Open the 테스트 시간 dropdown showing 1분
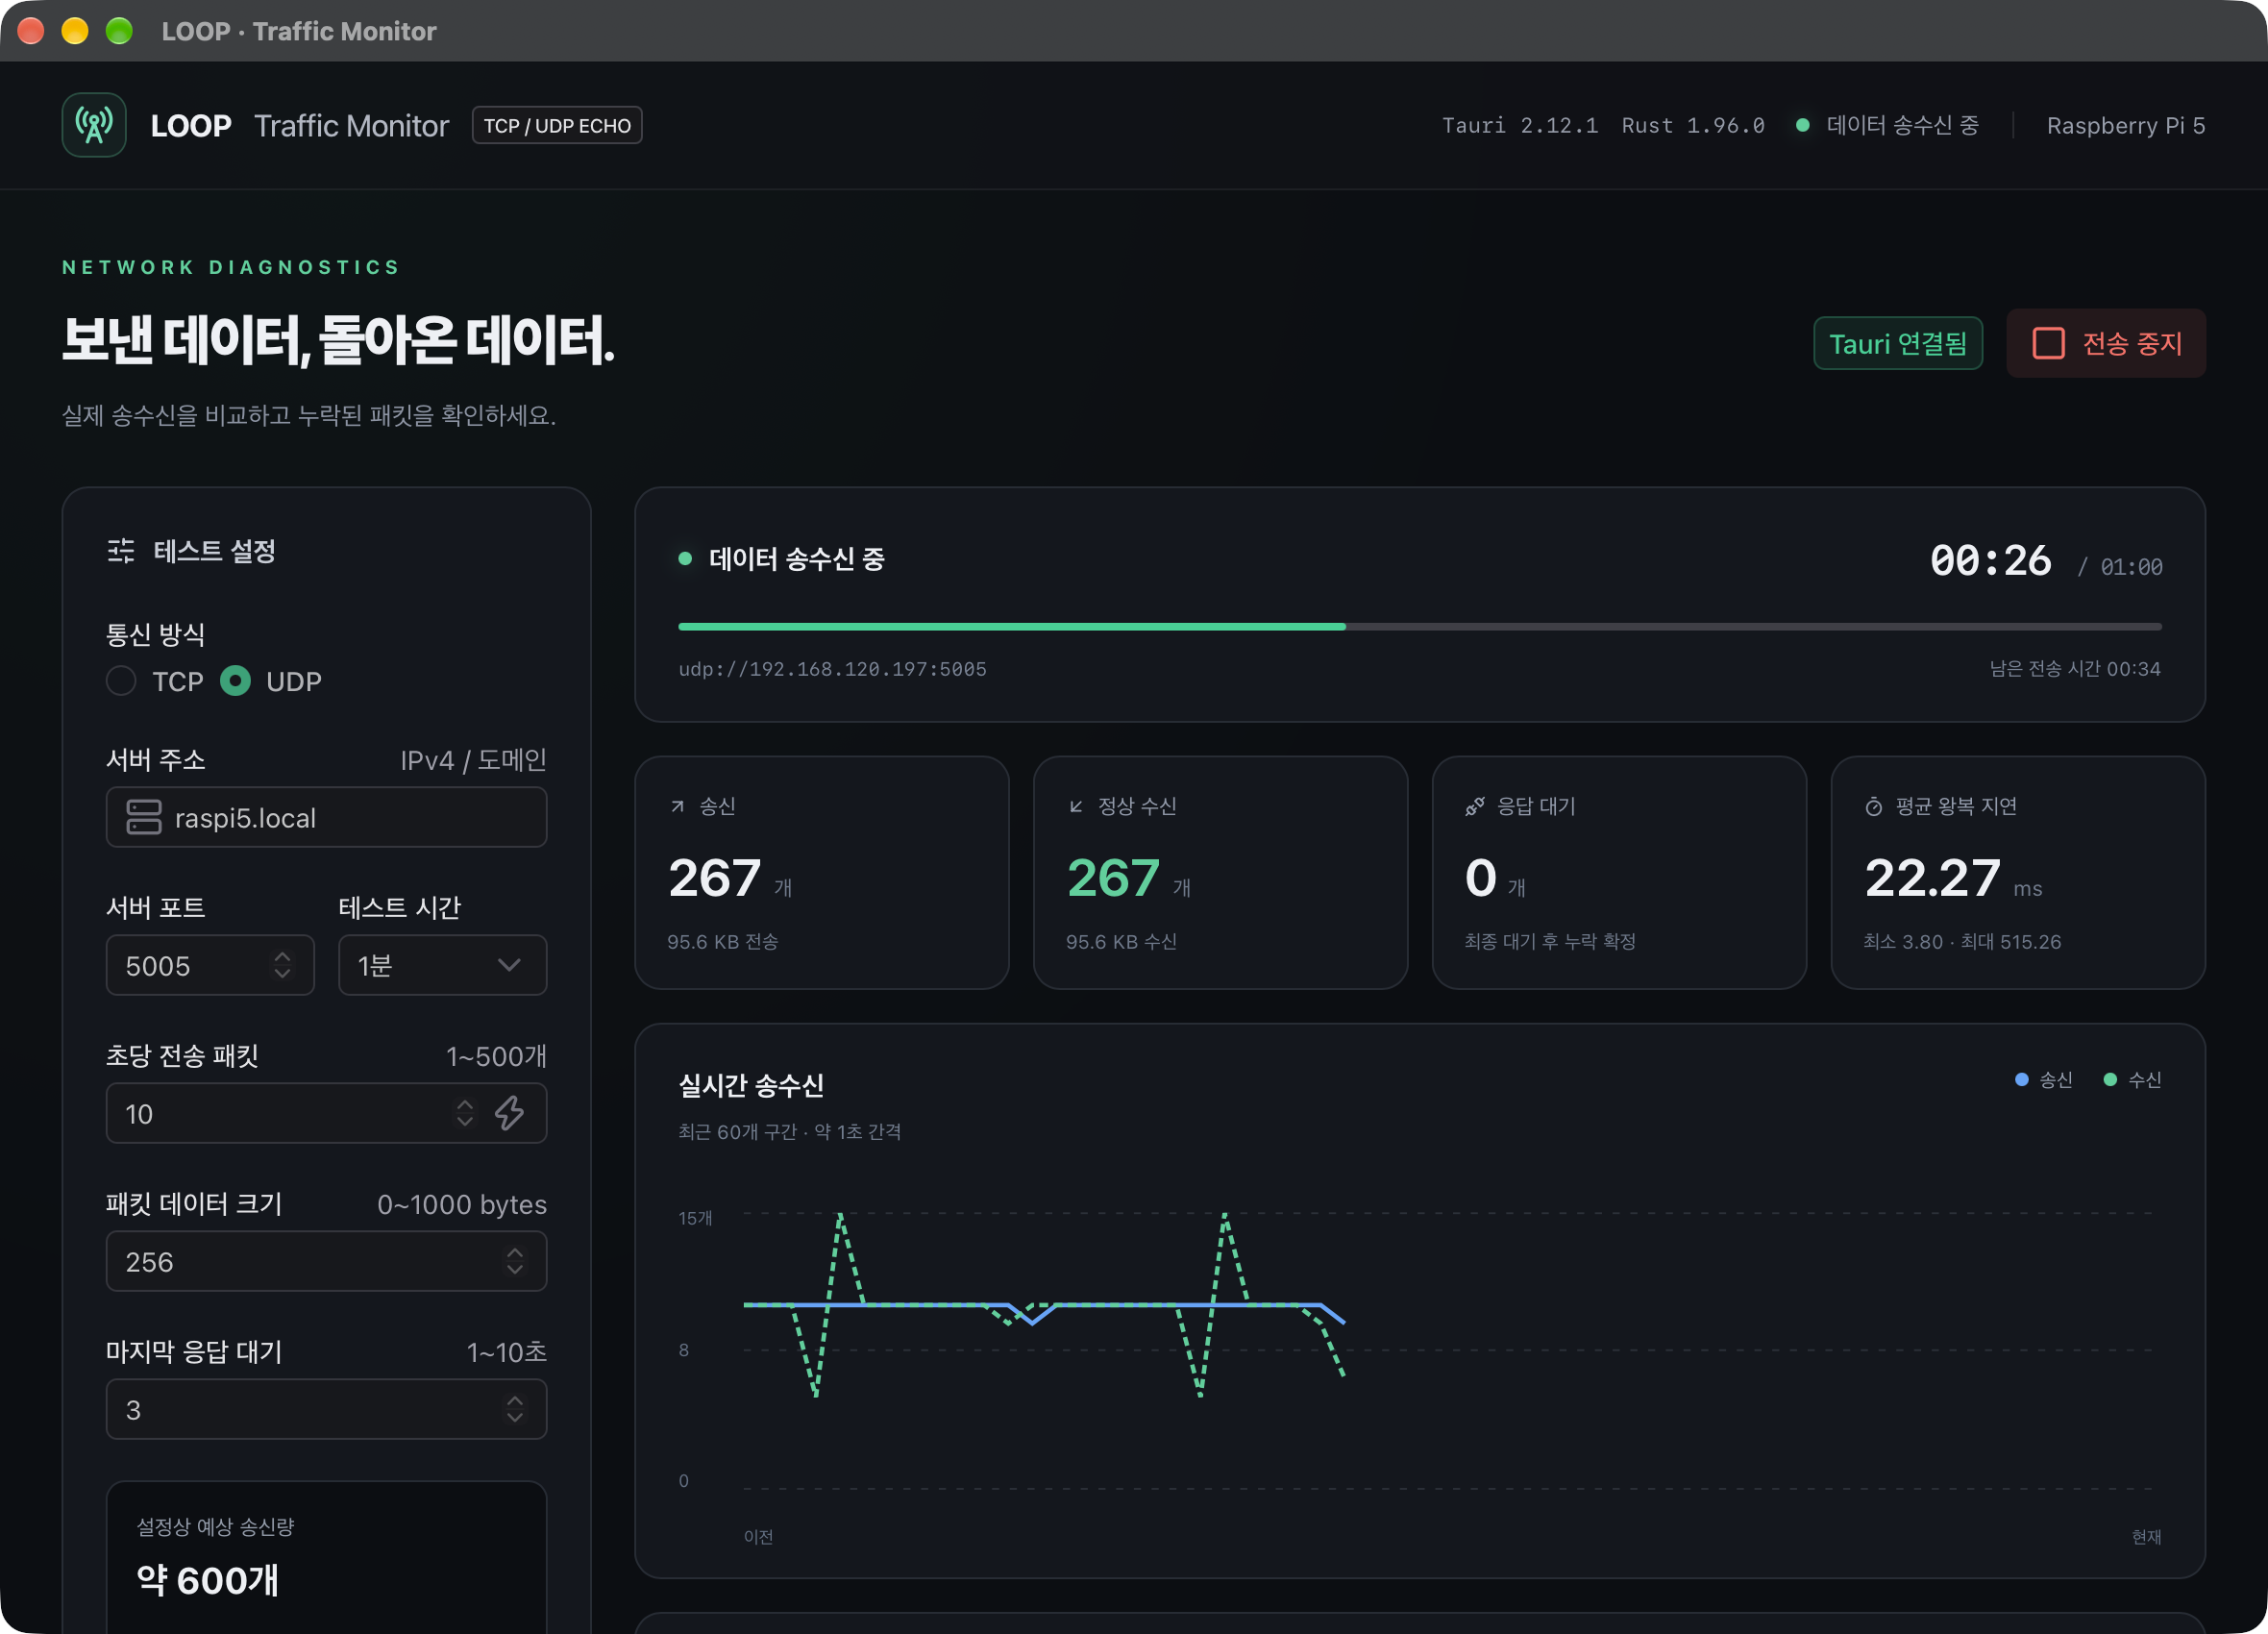The width and height of the screenshot is (2268, 1634). click(442, 965)
